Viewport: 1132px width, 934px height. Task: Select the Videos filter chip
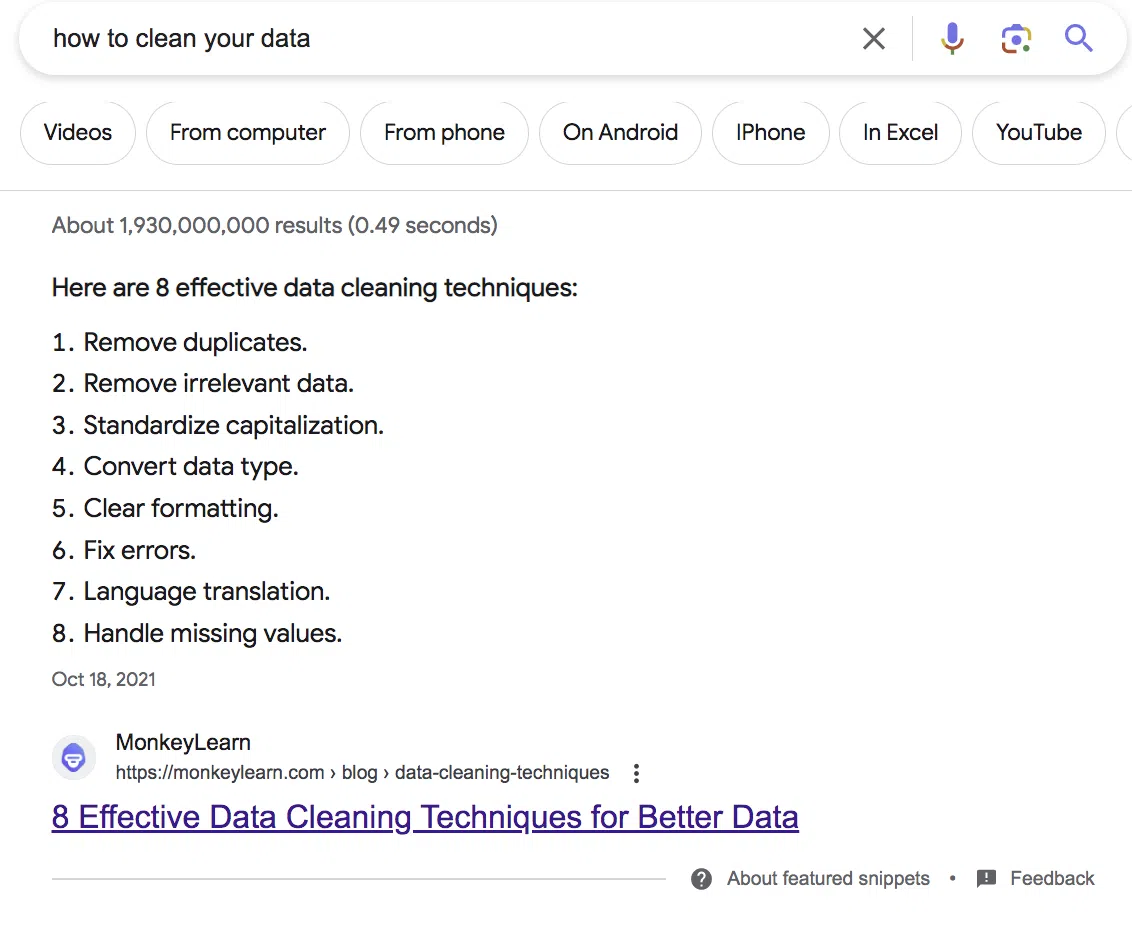click(78, 133)
